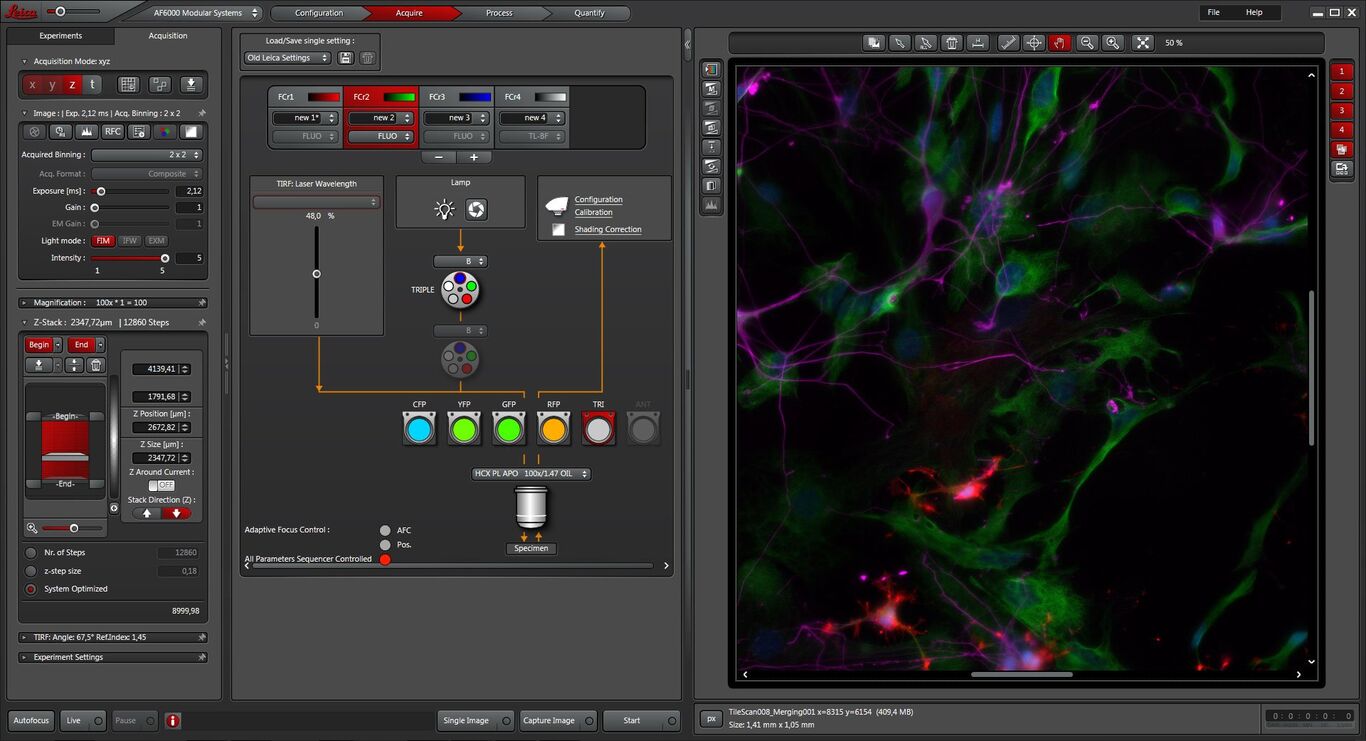Select the Zoom Out tool

tap(1086, 43)
